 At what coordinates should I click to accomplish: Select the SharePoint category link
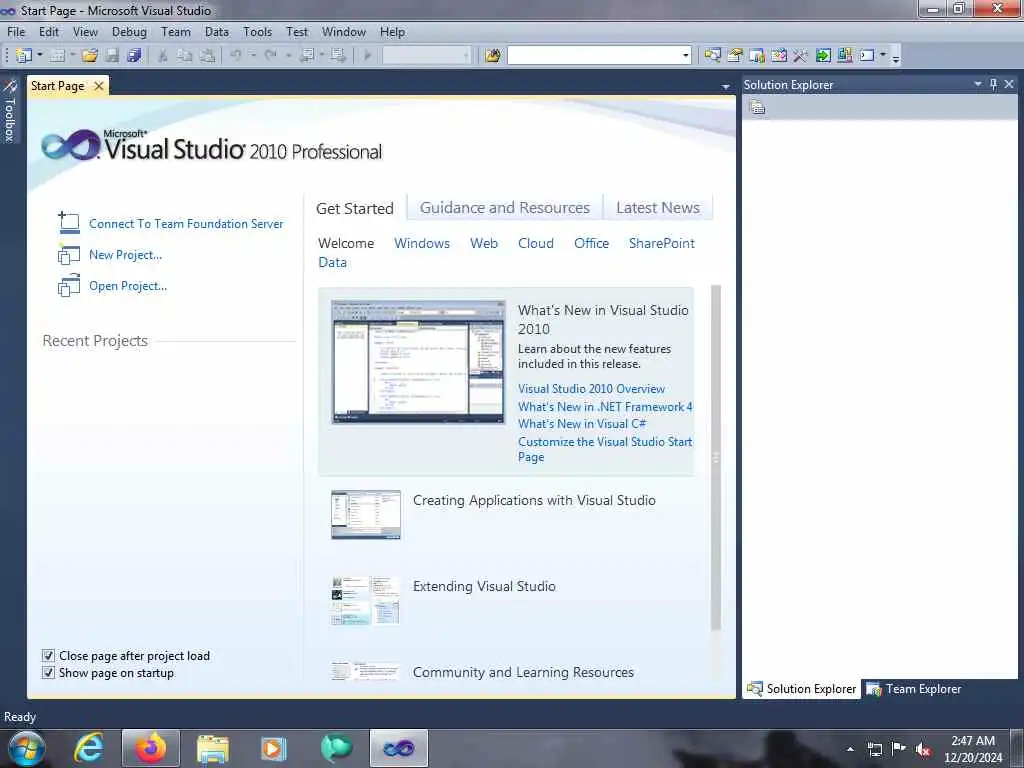(x=662, y=243)
